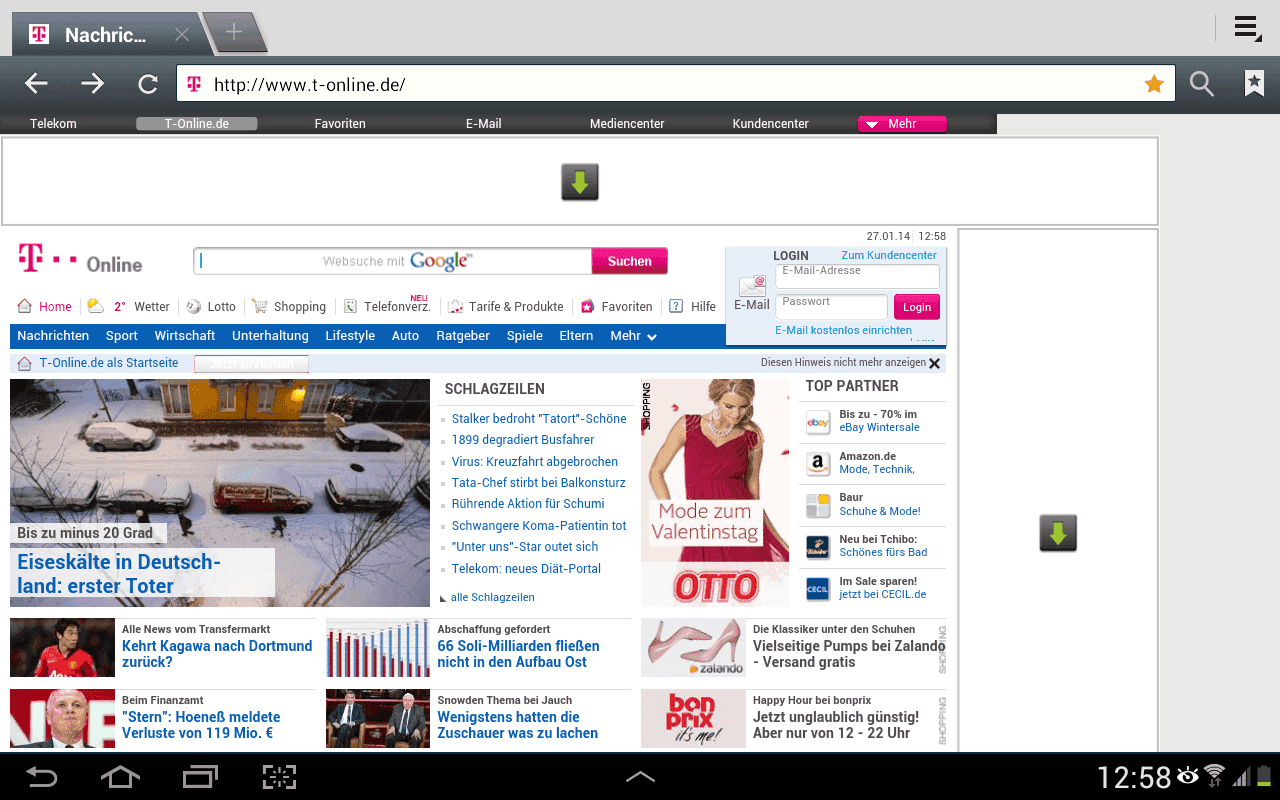Open Eiseskälte in Deutschland headline image
Screen dimensions: 1280x800
pos(220,493)
